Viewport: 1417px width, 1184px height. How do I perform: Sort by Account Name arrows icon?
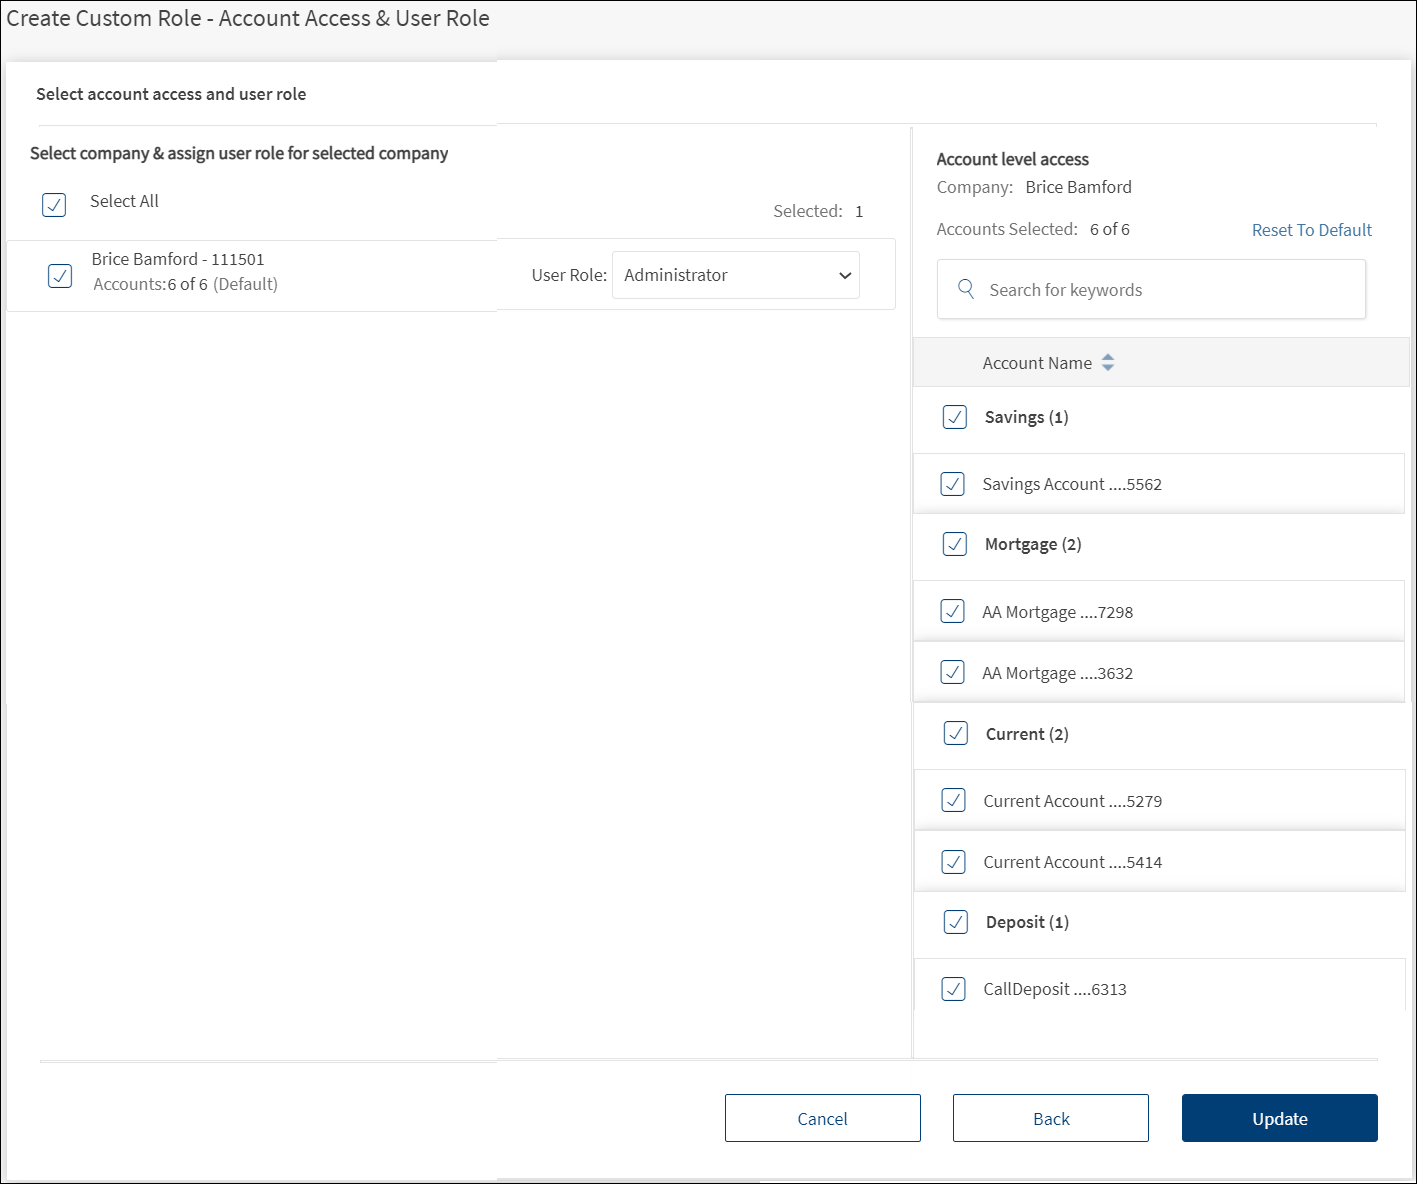coord(1107,363)
